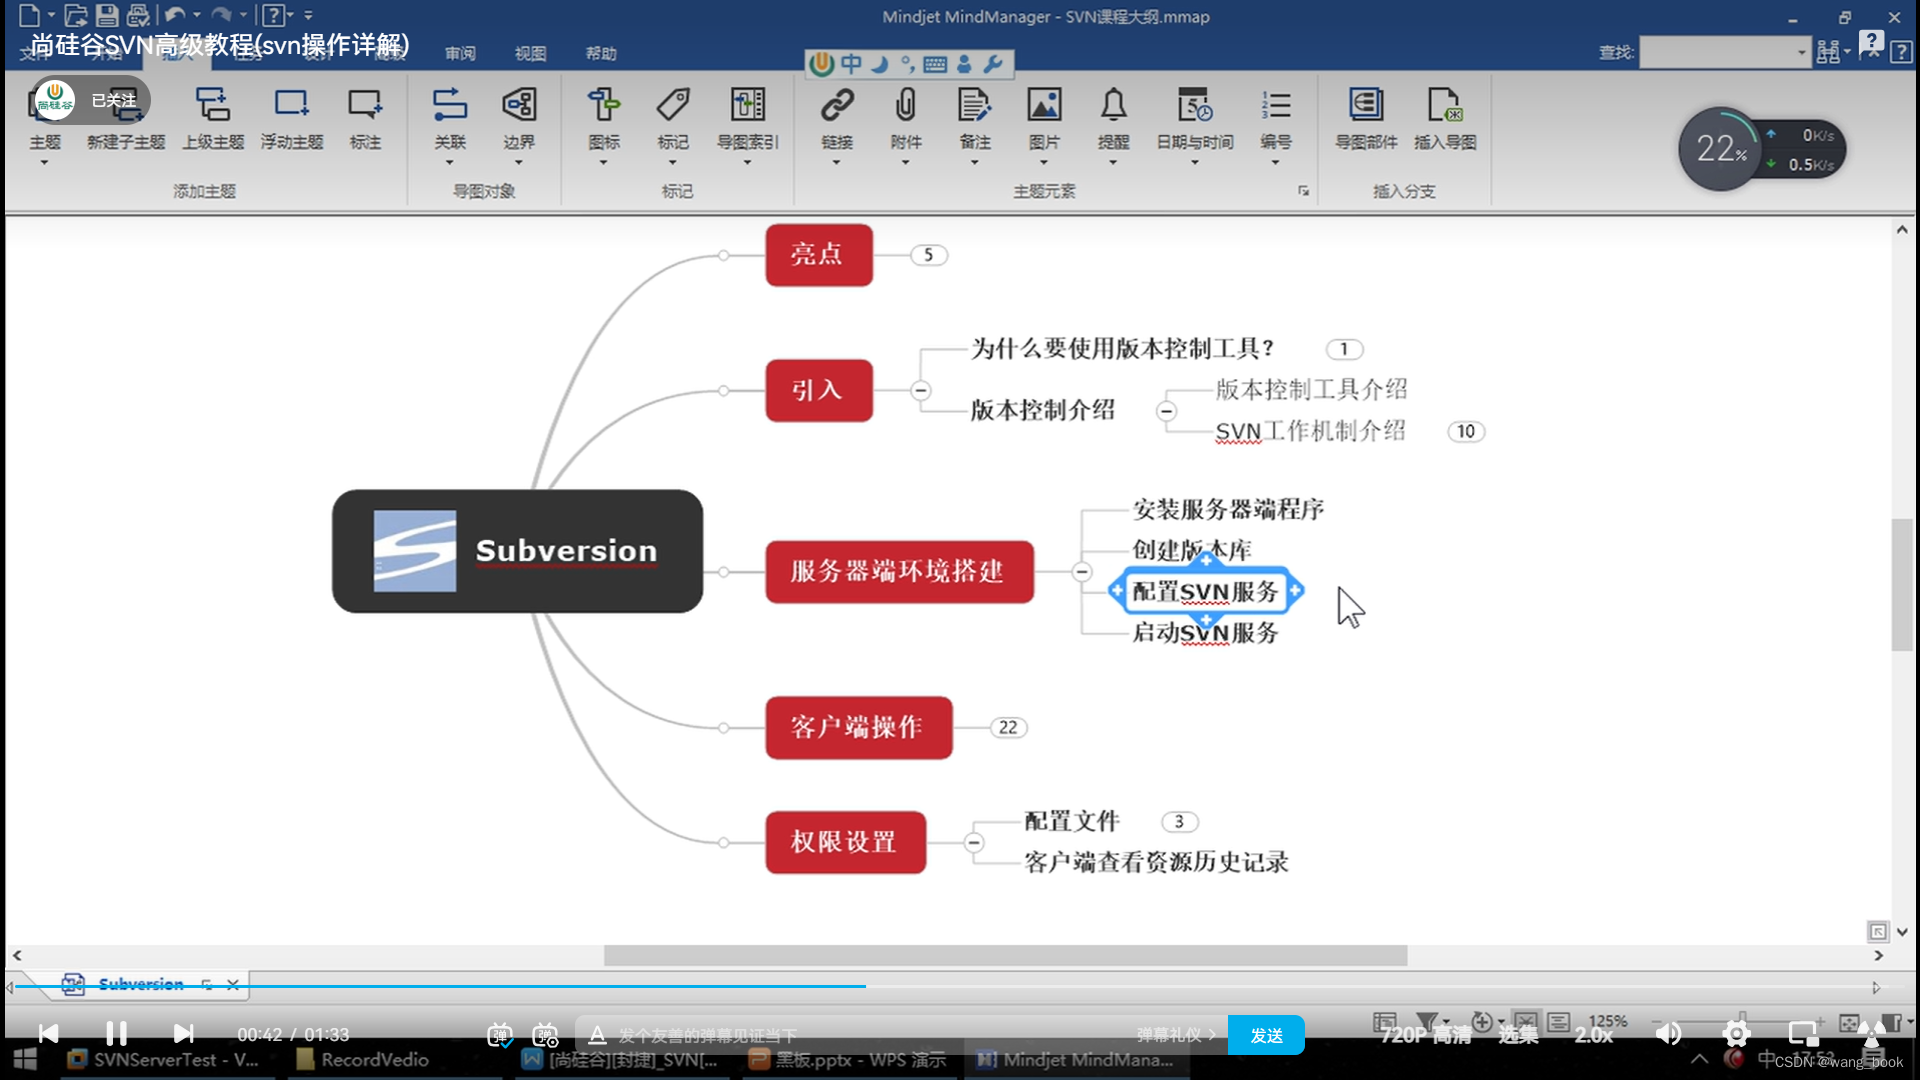This screenshot has height=1080, width=1920.
Task: Switch input method language indicator 中
Action: click(x=850, y=63)
